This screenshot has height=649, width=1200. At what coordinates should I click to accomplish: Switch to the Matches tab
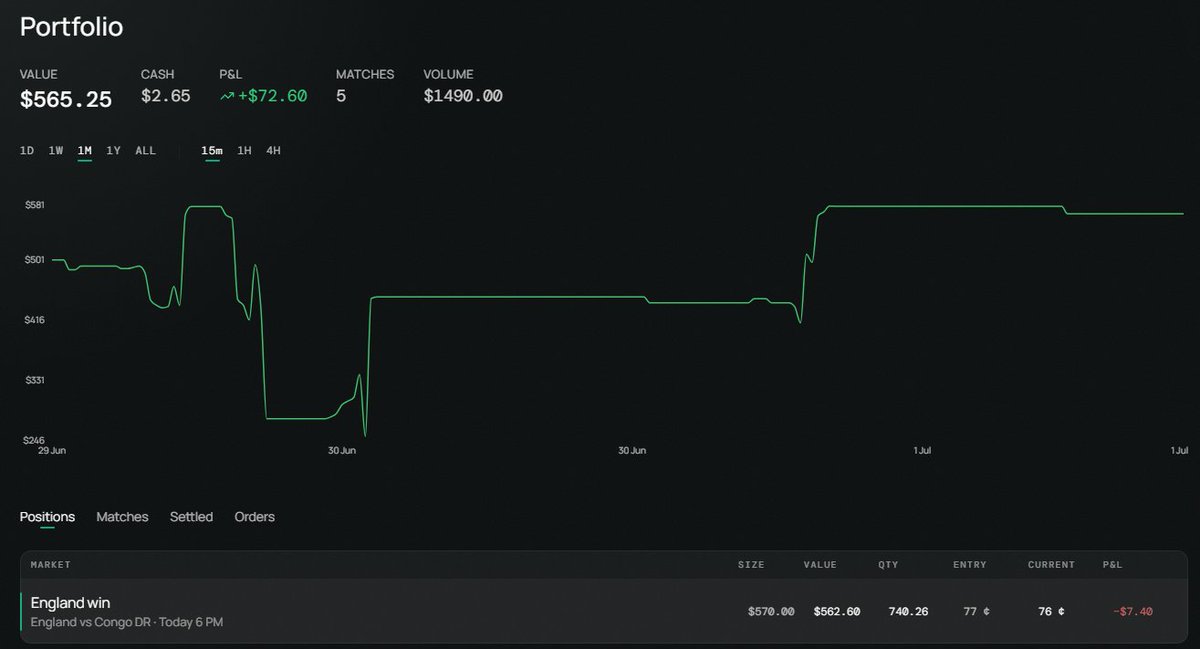click(x=122, y=517)
